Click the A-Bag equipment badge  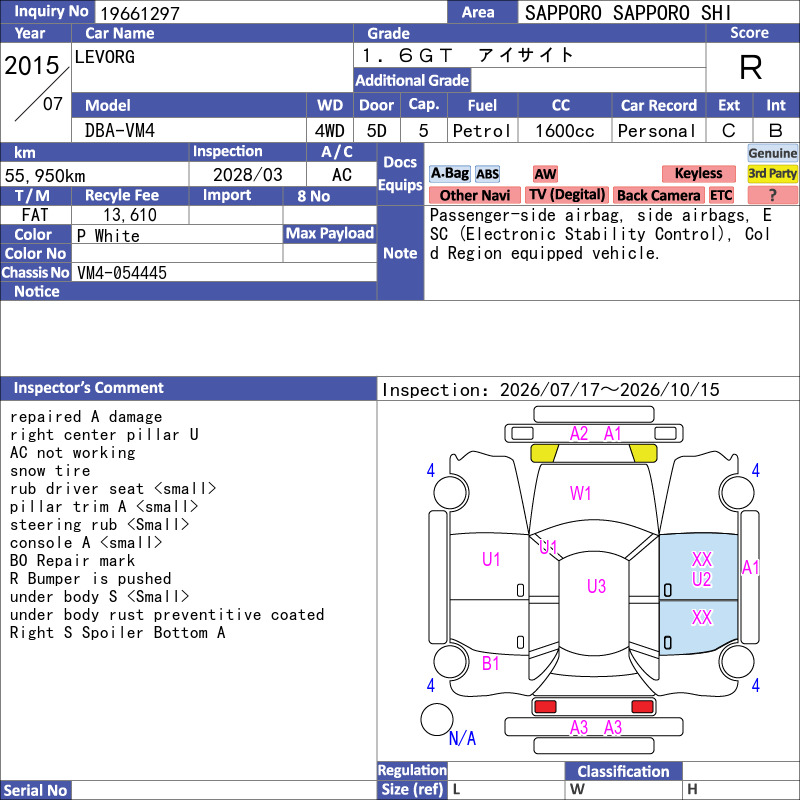[449, 173]
